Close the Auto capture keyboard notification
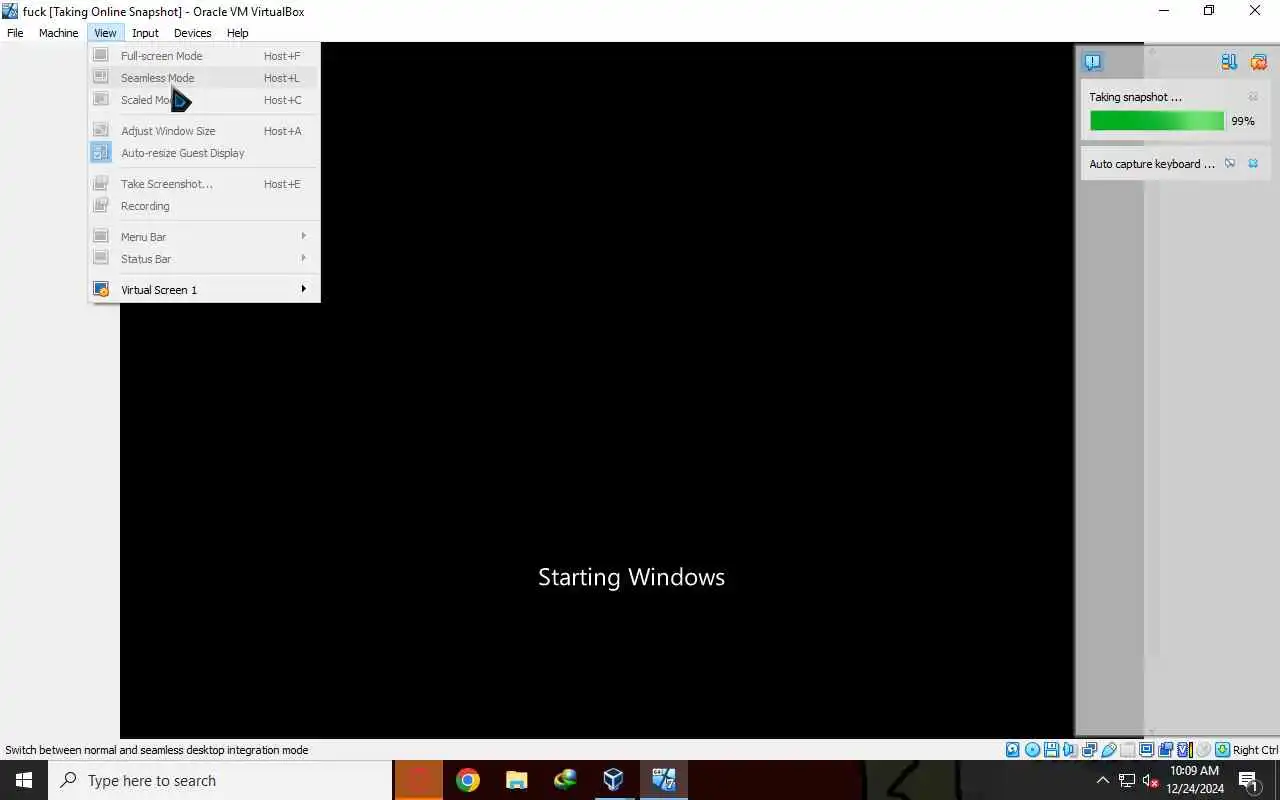Viewport: 1280px width, 800px height. pos(1253,164)
